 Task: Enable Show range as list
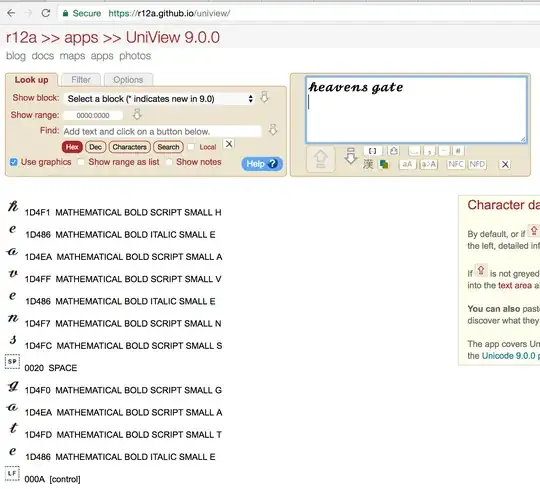(81, 162)
